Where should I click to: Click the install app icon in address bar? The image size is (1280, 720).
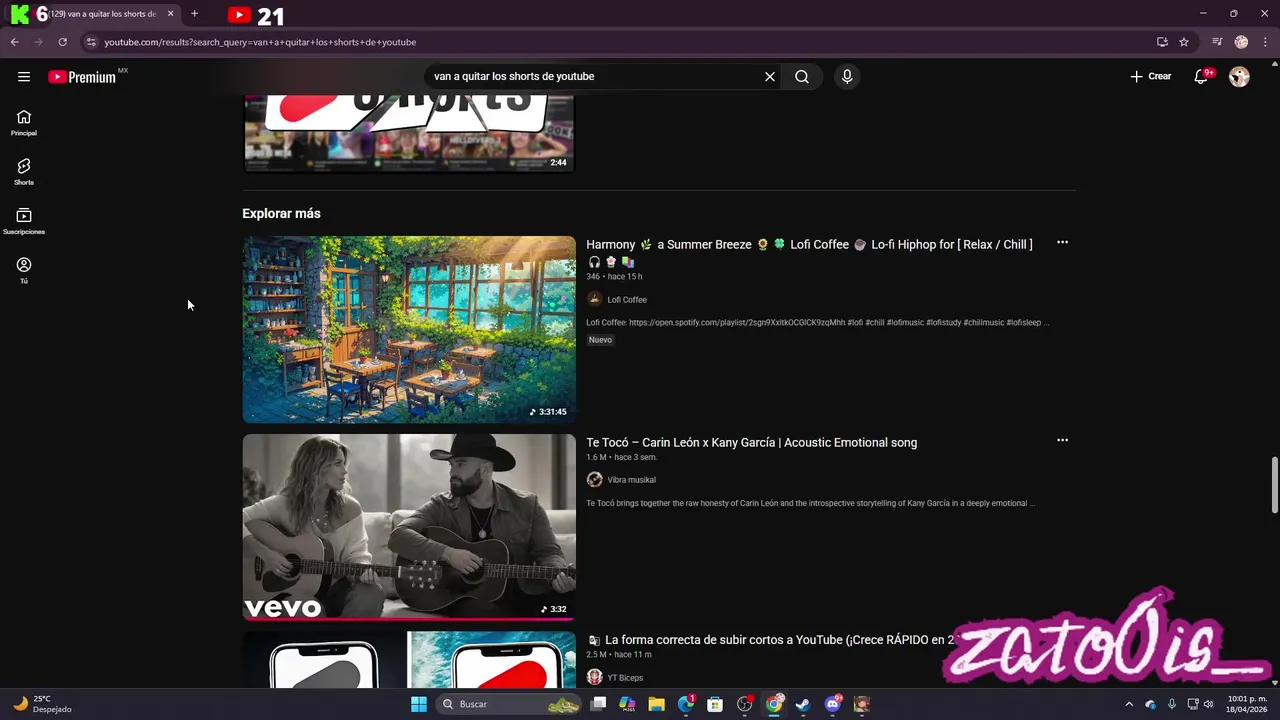tap(1162, 42)
